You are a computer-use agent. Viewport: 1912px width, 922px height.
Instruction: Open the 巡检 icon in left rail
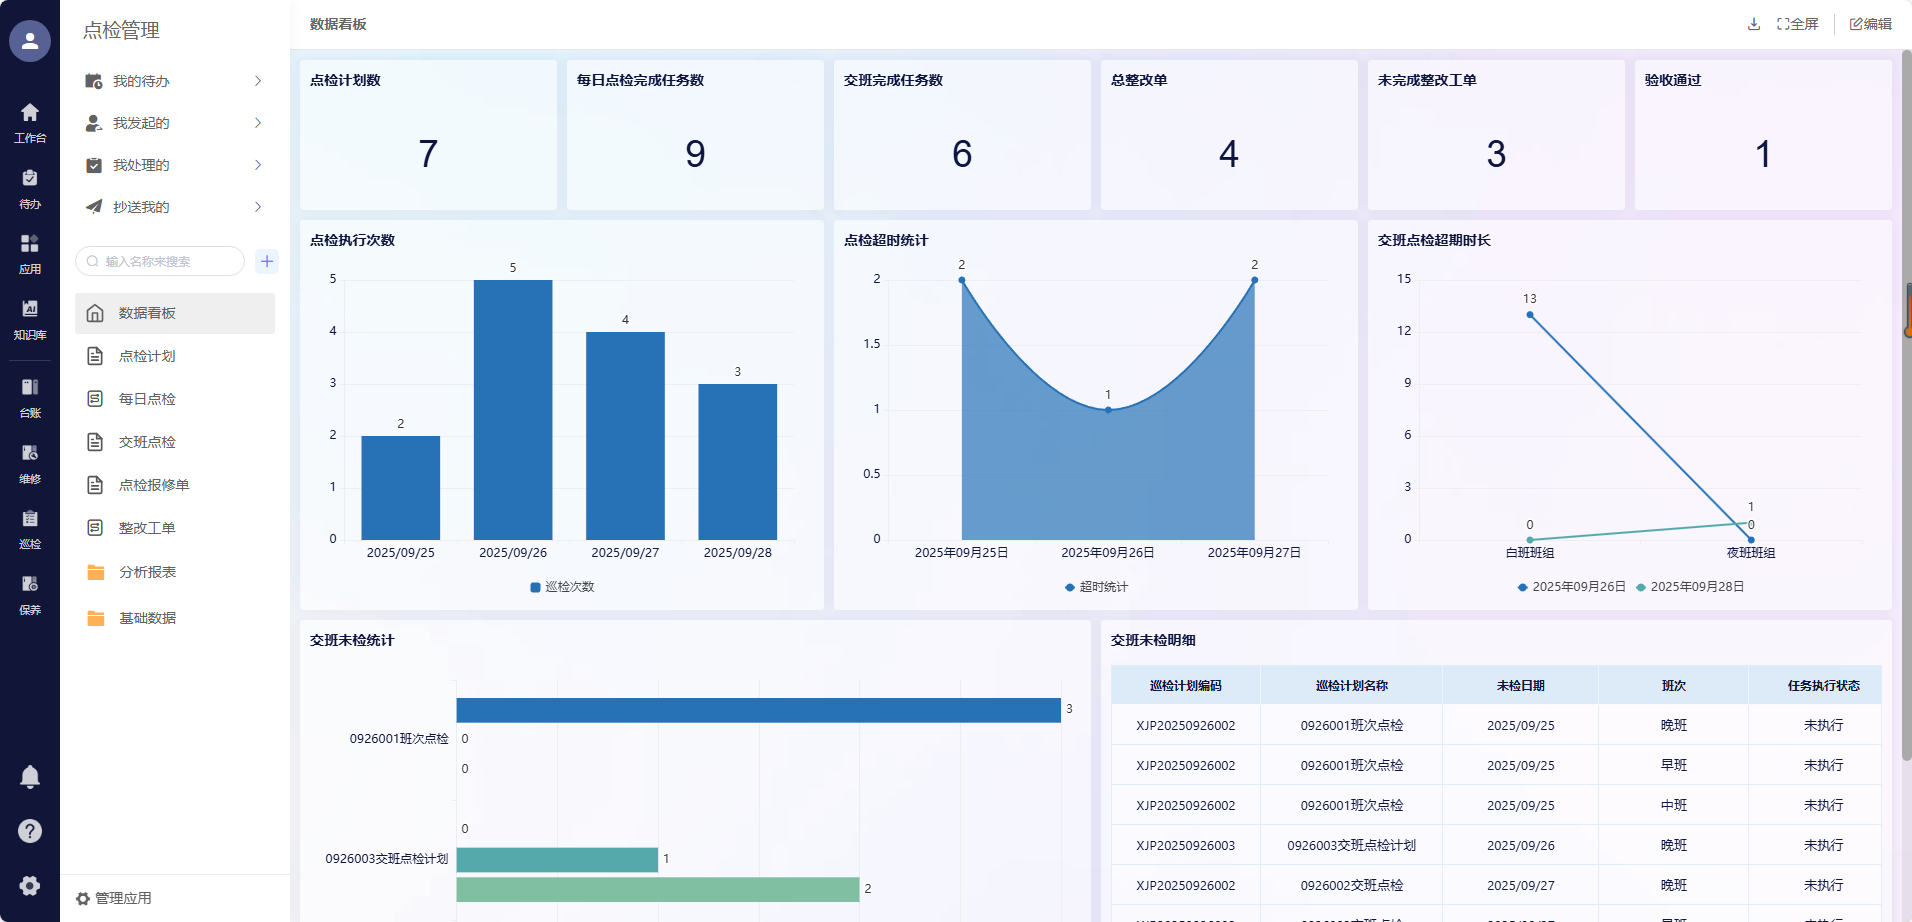[x=30, y=528]
